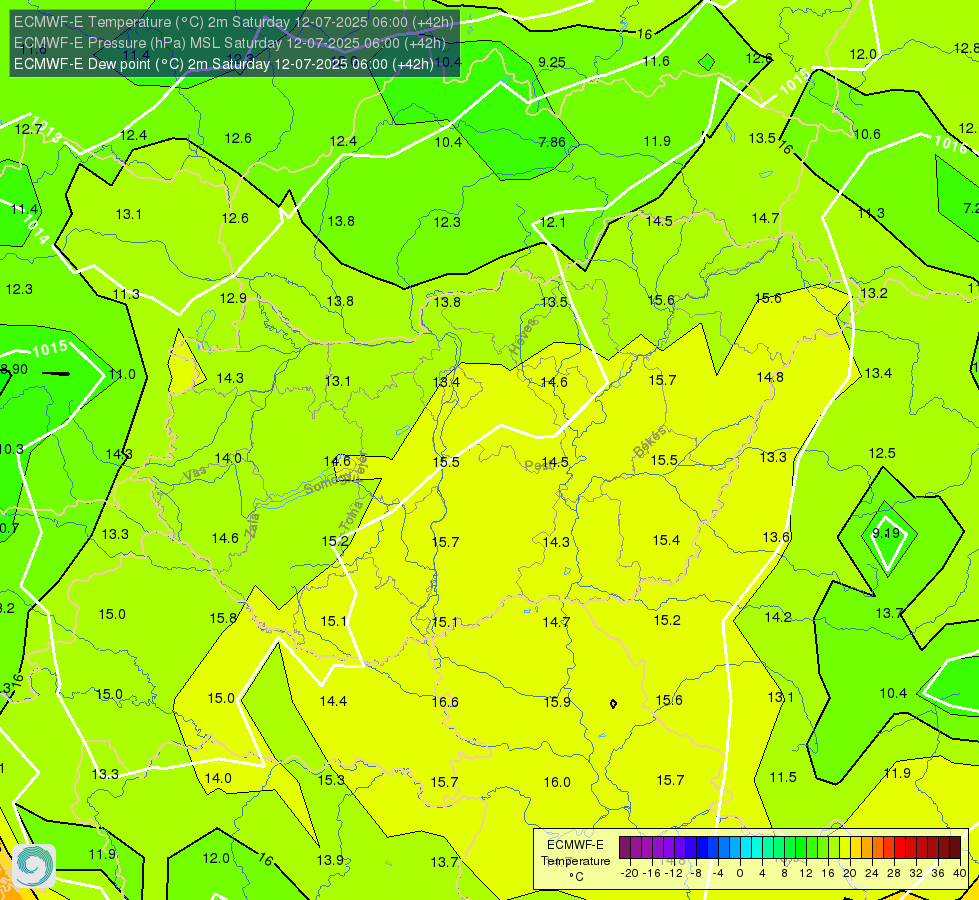Click the 15.9 temperature value
The width and height of the screenshot is (979, 900).
pyautogui.click(x=557, y=702)
